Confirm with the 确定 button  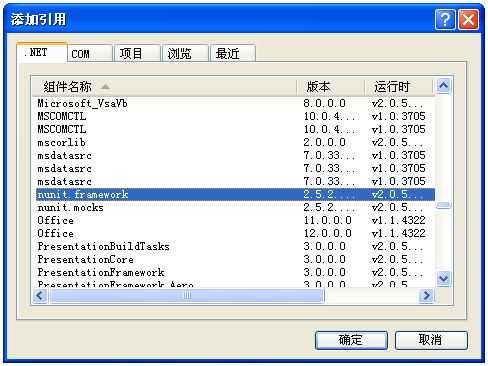[351, 340]
